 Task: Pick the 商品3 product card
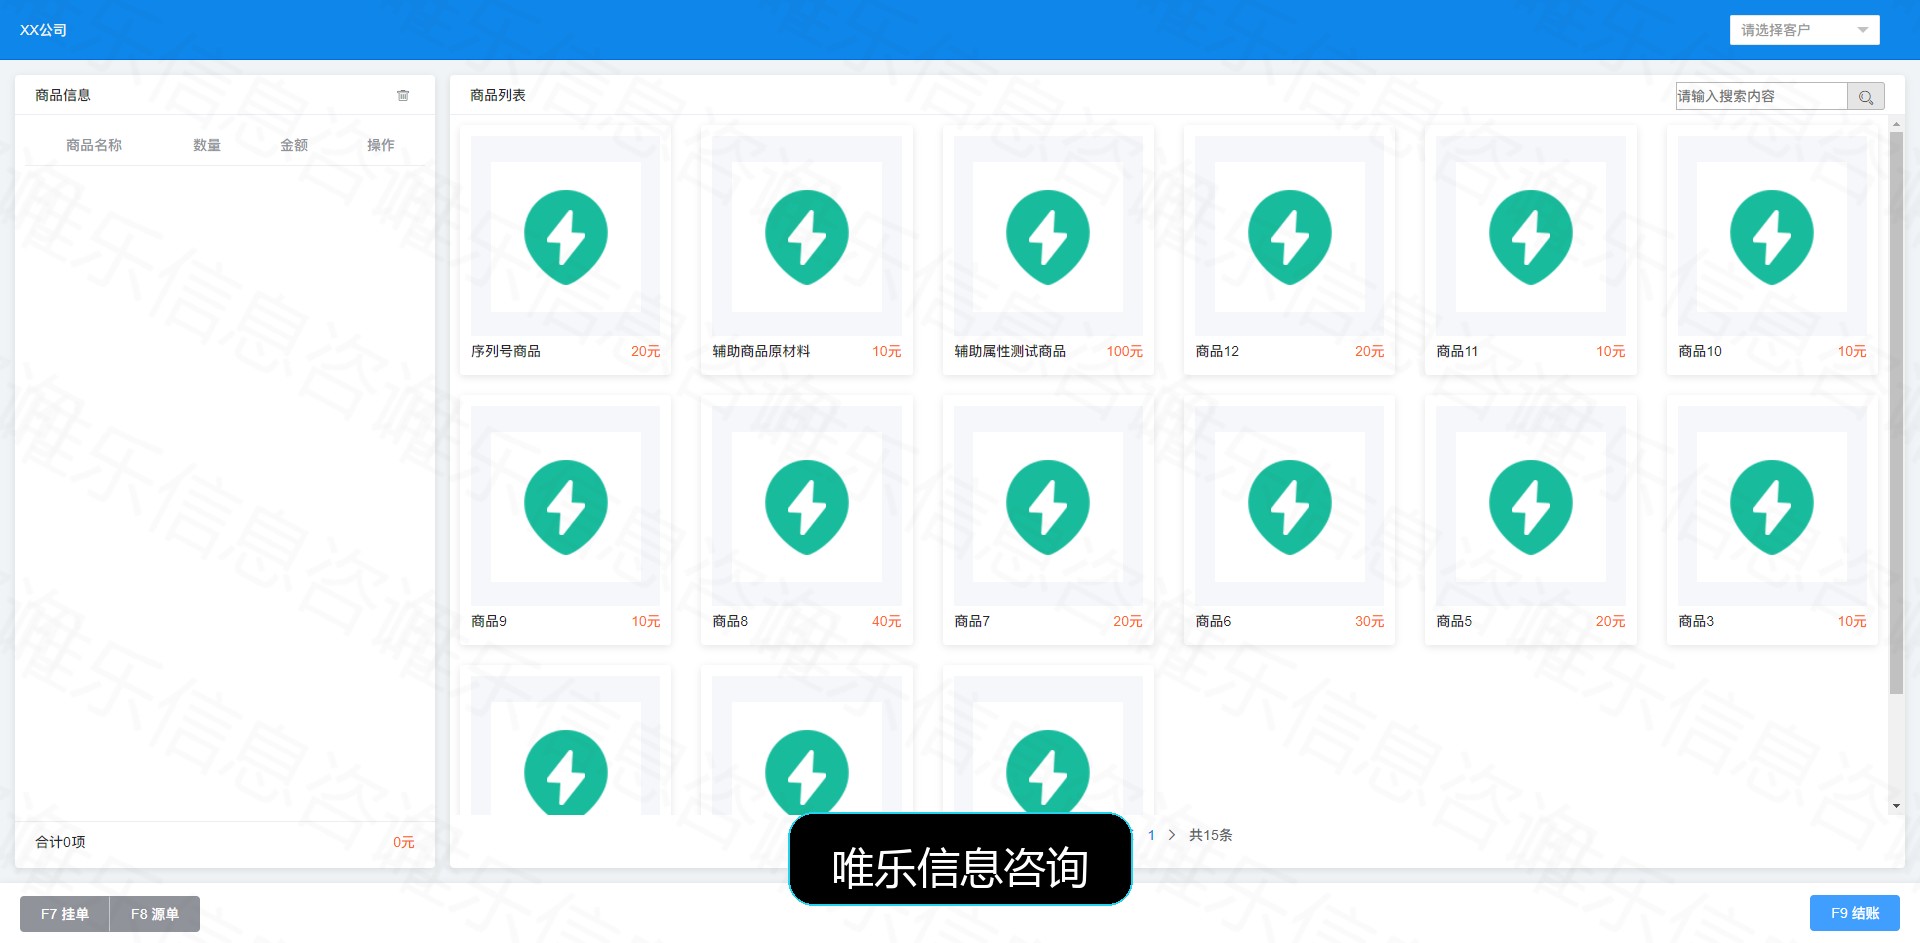point(1772,520)
